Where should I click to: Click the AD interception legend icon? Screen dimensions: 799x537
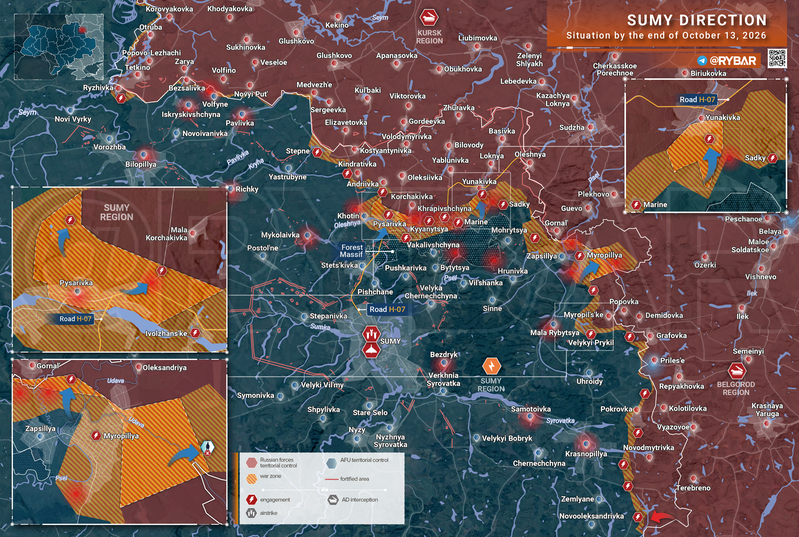coord(333,500)
